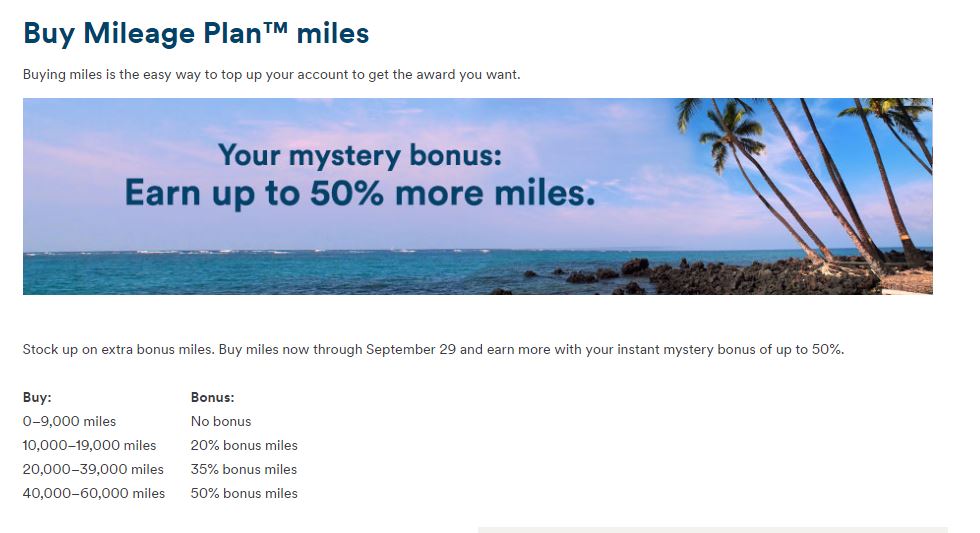Click the 'Stock up on extra bonus miles' paragraph

[x=433, y=349]
